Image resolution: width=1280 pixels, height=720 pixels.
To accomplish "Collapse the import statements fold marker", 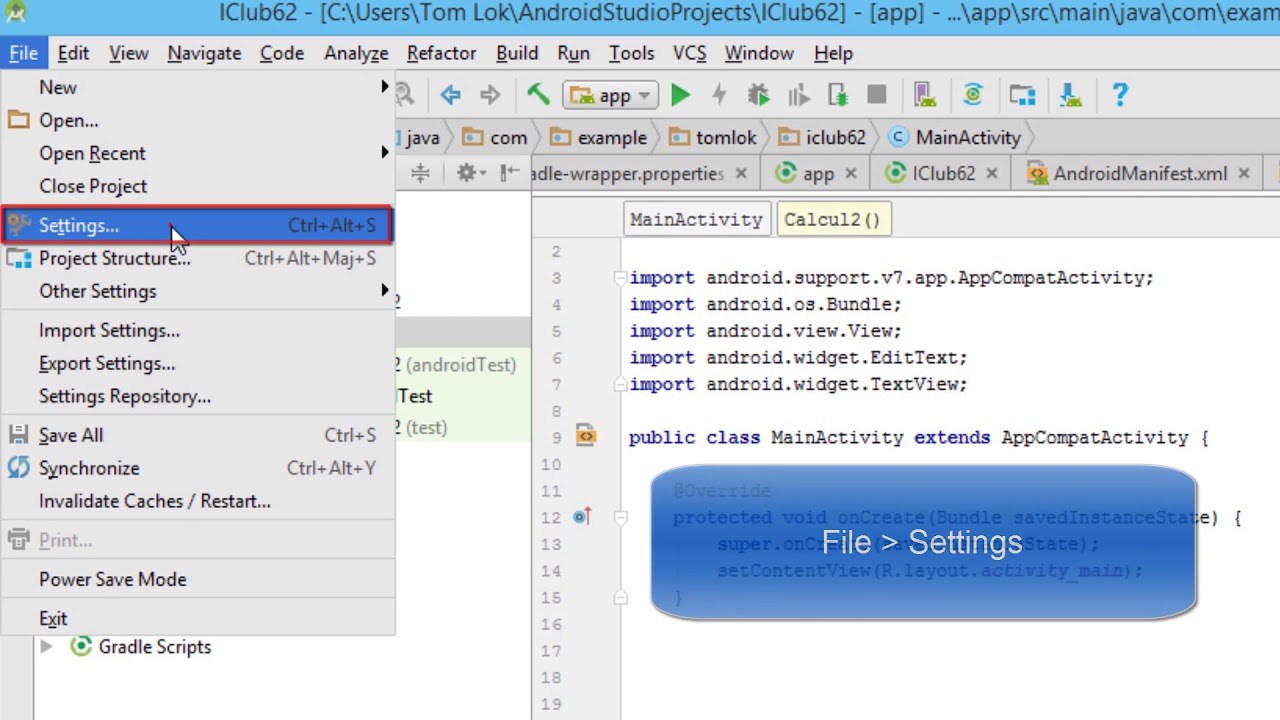I will click(x=620, y=278).
